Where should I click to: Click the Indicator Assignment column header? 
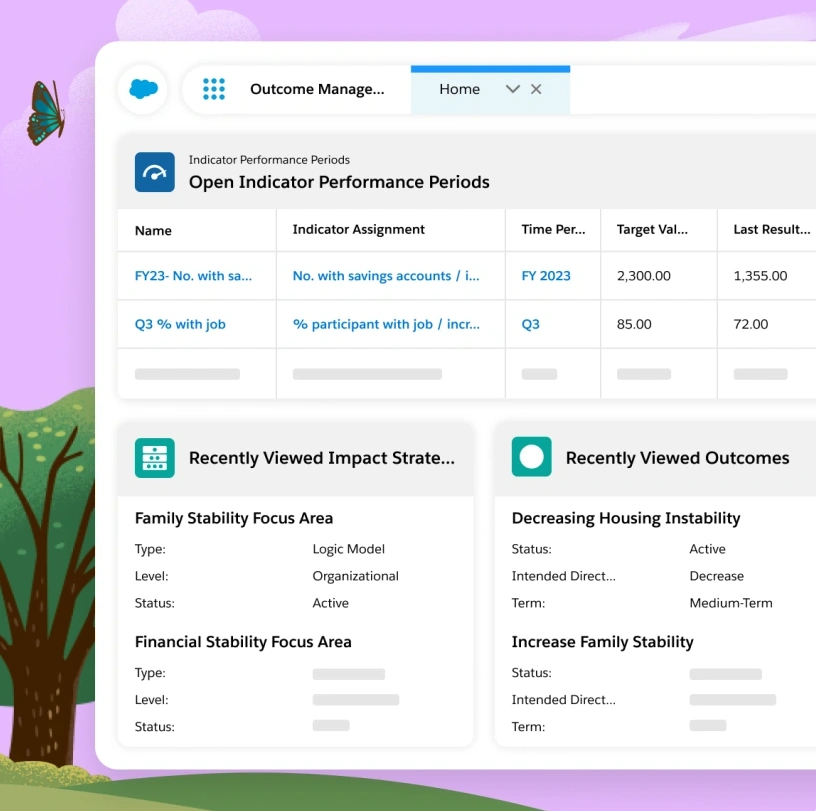[359, 229]
